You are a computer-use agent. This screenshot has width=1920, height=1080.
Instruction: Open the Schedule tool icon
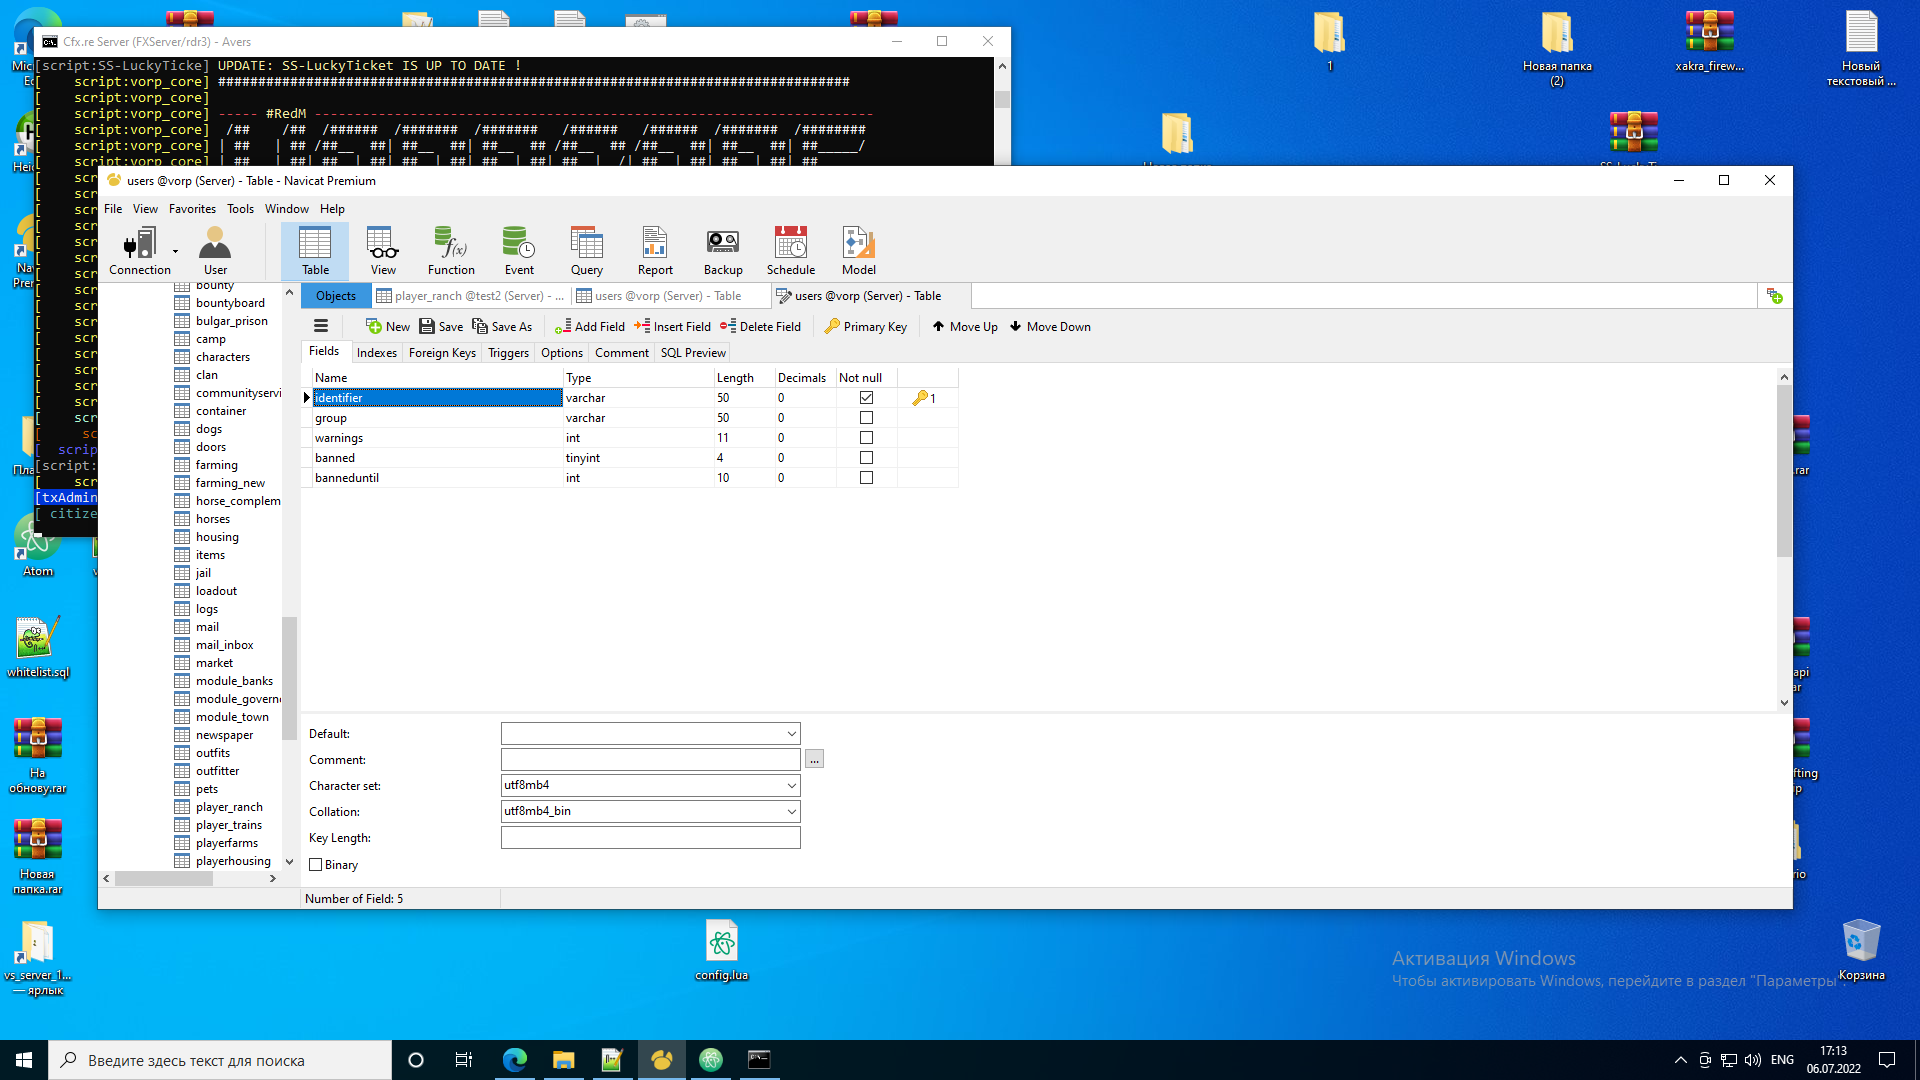point(790,250)
